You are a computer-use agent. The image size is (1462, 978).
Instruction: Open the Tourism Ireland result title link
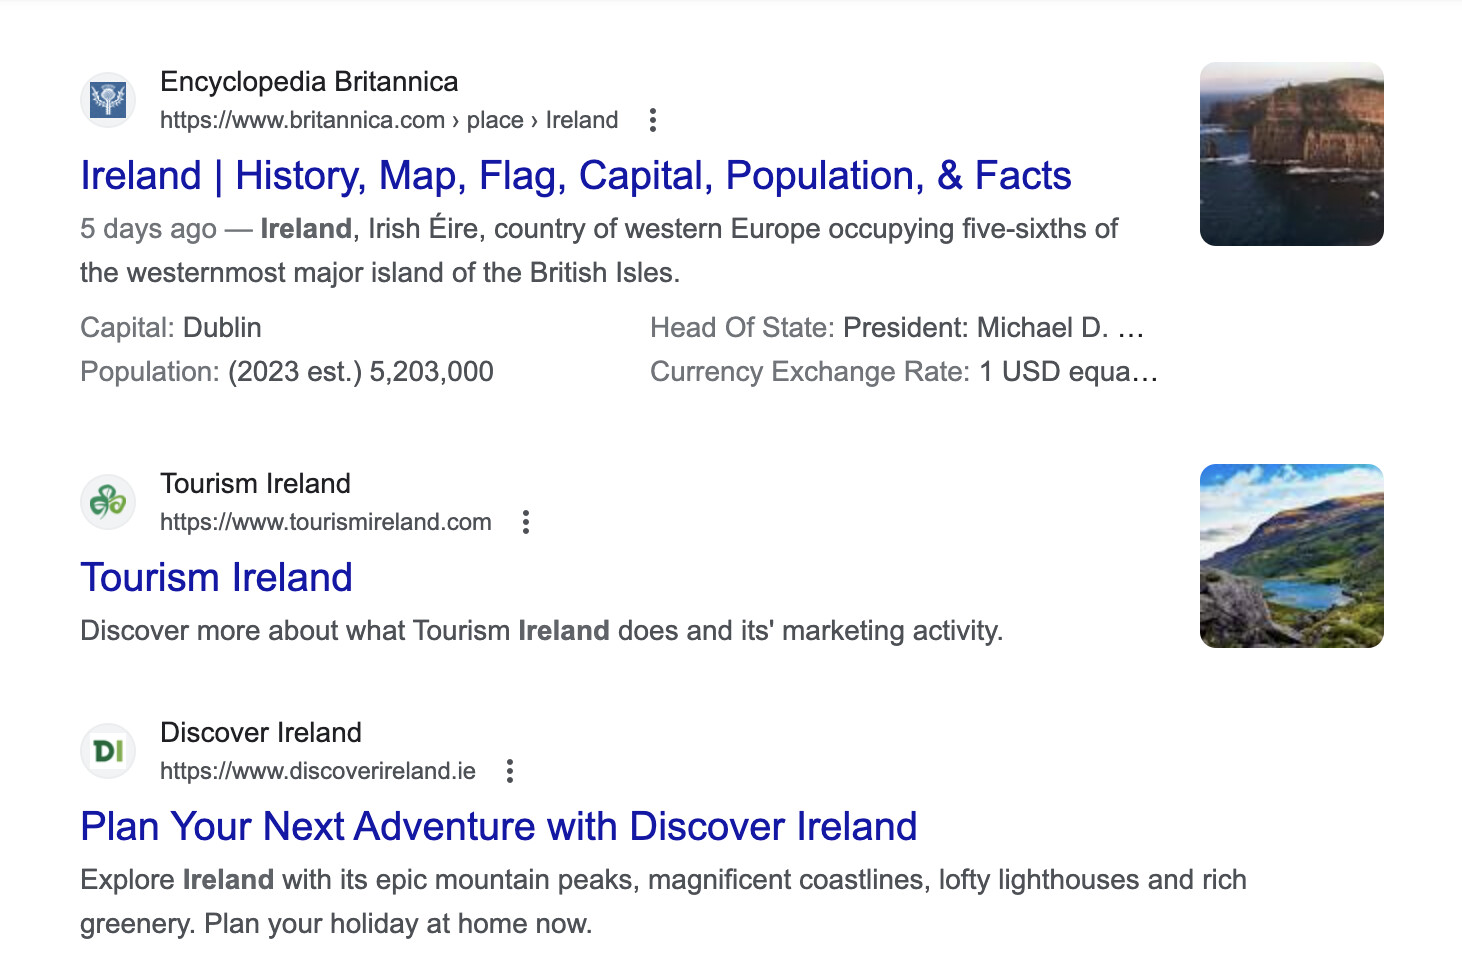pyautogui.click(x=216, y=578)
